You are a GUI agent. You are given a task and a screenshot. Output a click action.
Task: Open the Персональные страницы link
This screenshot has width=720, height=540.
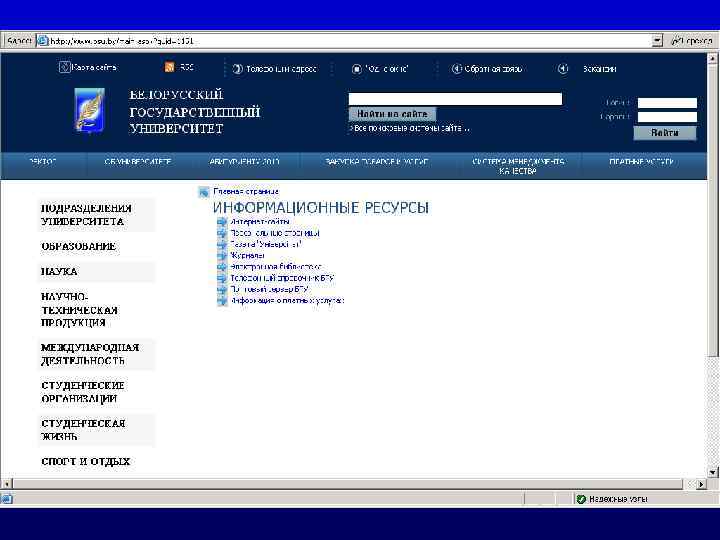(275, 233)
